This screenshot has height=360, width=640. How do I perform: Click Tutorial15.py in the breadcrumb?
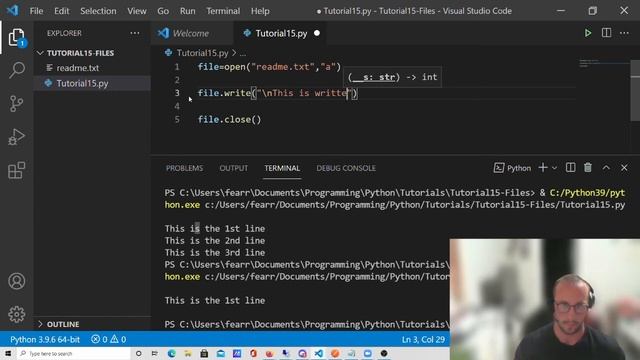tap(202, 53)
